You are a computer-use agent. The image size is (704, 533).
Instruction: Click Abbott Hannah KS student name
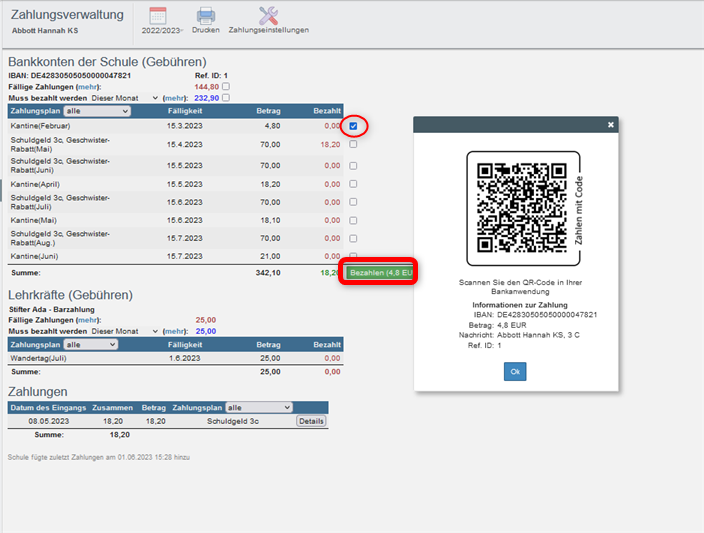point(45,31)
